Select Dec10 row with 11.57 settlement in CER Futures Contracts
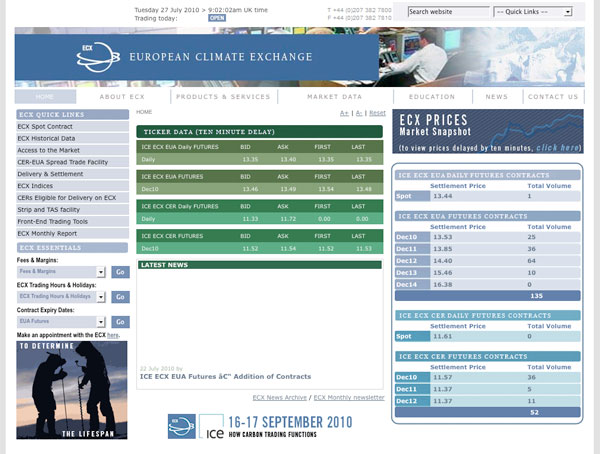 (488, 377)
